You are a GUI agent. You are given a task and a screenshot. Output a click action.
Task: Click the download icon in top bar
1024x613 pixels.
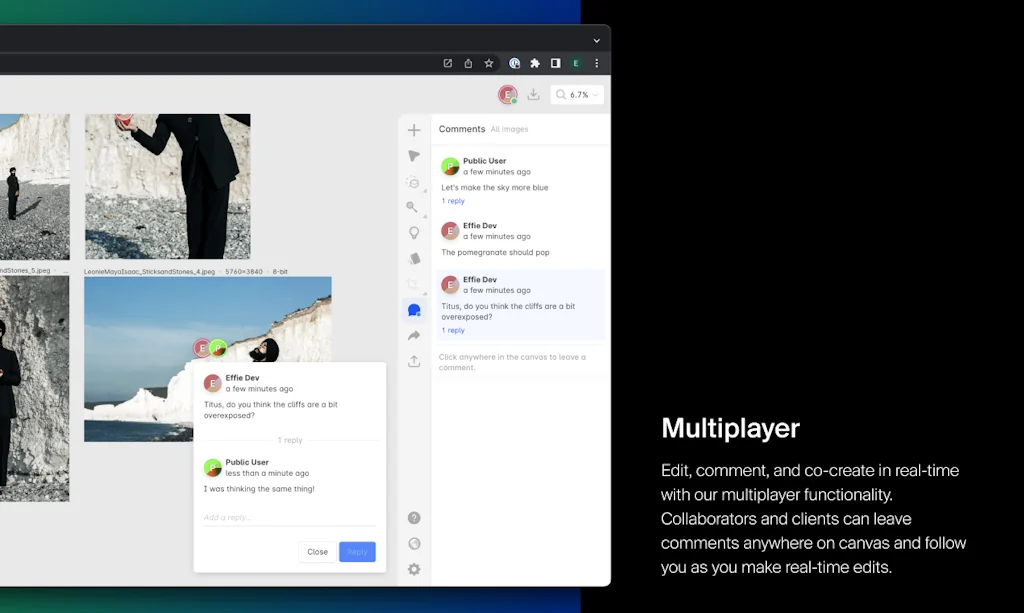(533, 95)
